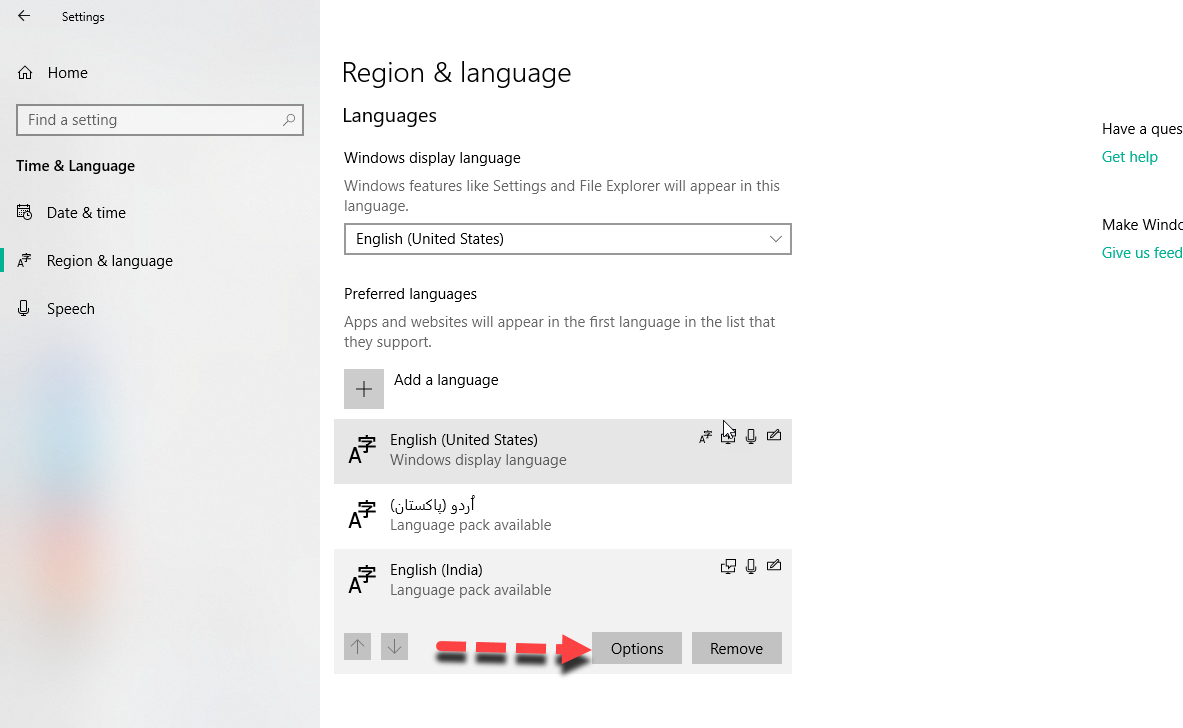Image resolution: width=1183 pixels, height=728 pixels.
Task: Open the Speech settings page
Action: coord(70,309)
